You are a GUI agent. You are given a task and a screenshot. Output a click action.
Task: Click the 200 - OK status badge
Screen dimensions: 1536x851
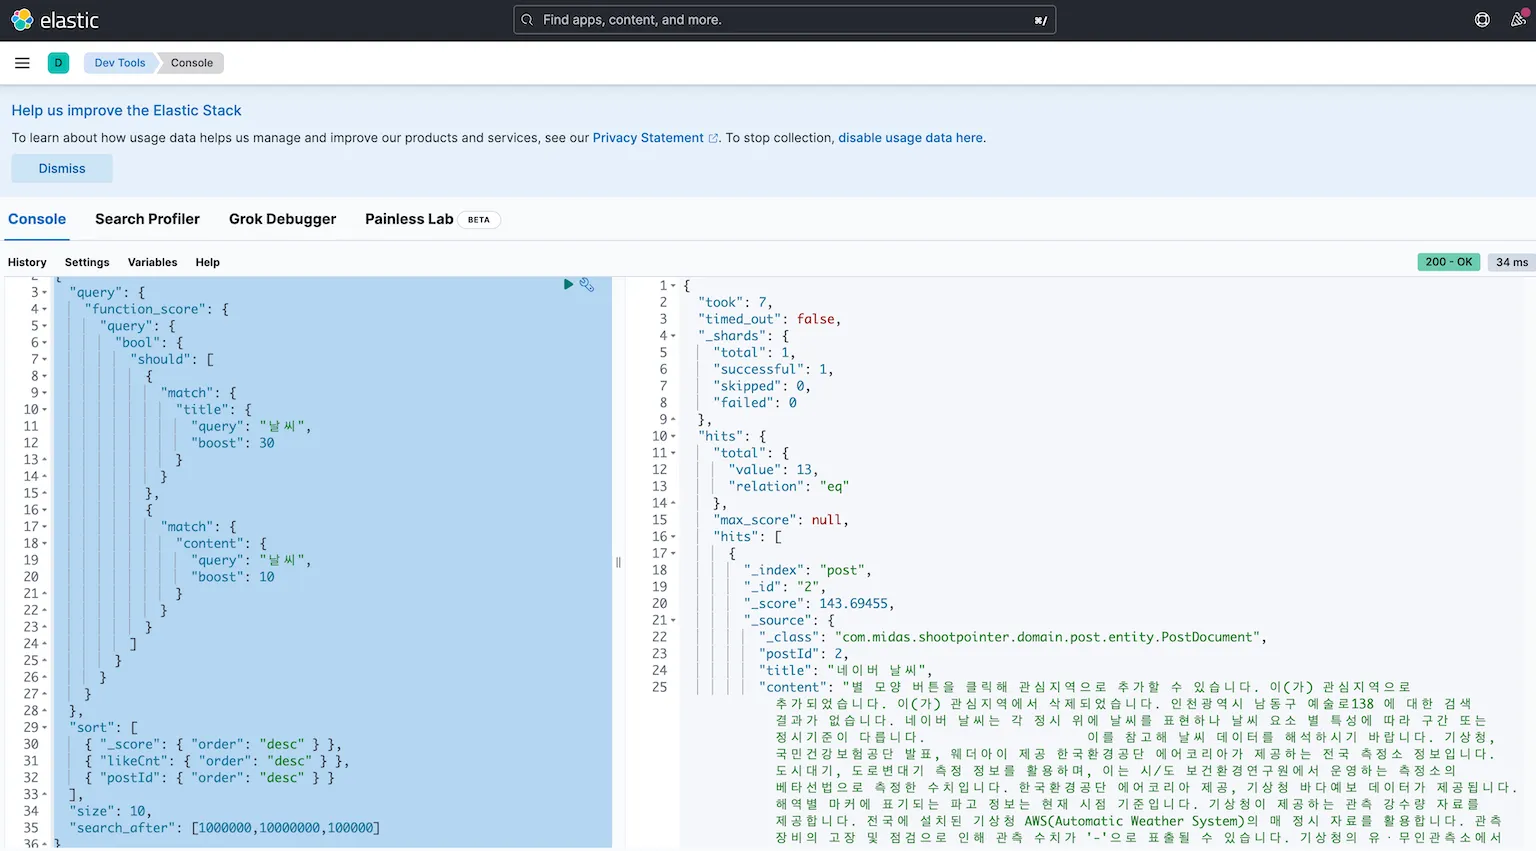[x=1449, y=262]
